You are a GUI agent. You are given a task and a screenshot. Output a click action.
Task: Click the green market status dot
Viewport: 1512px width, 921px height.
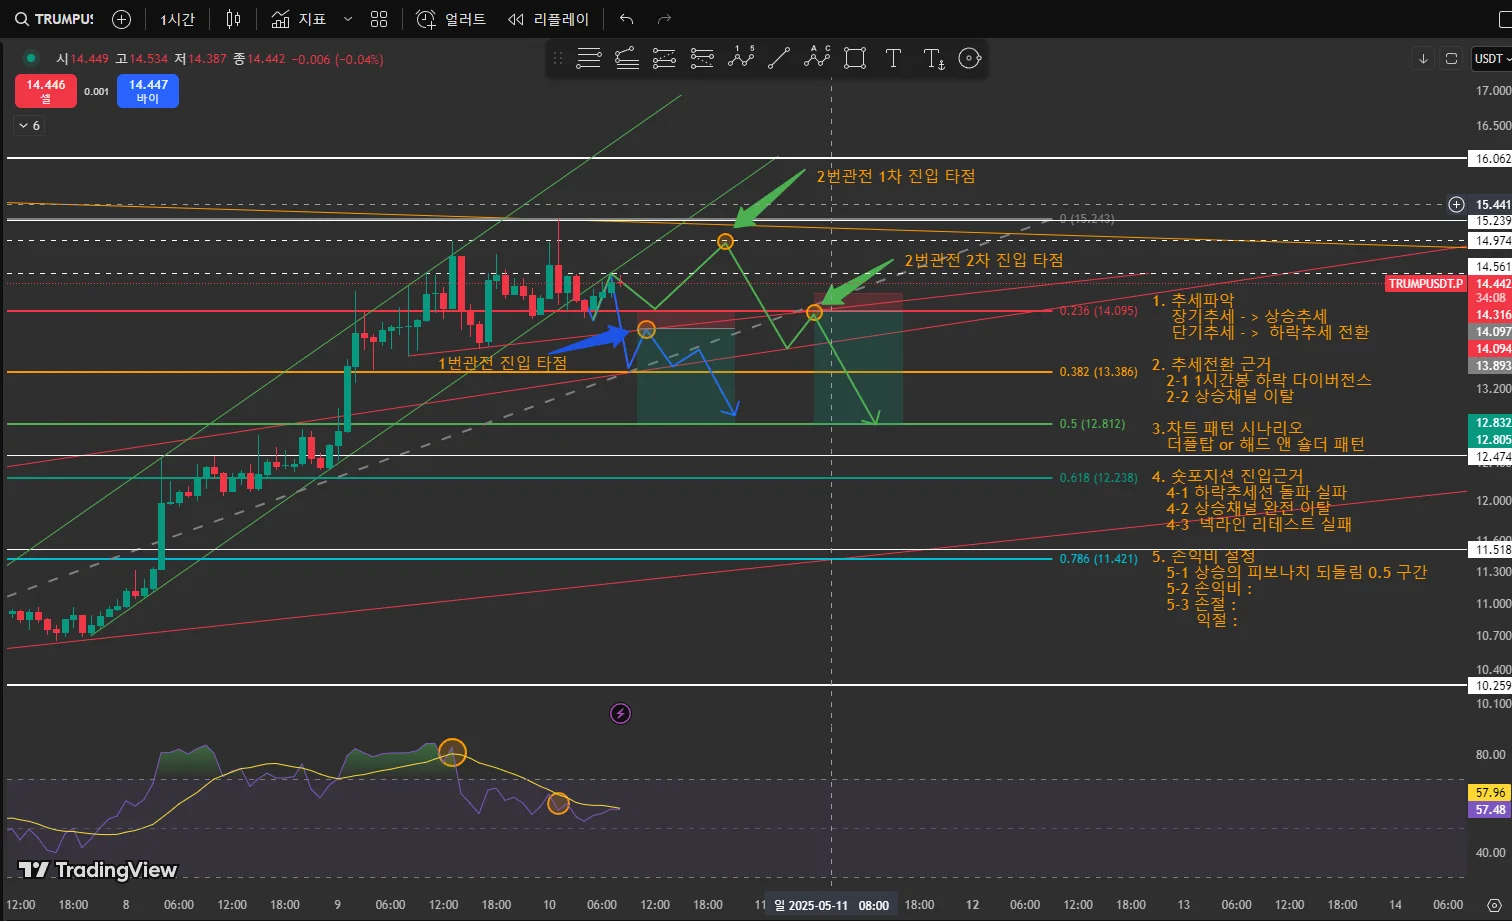click(x=32, y=59)
